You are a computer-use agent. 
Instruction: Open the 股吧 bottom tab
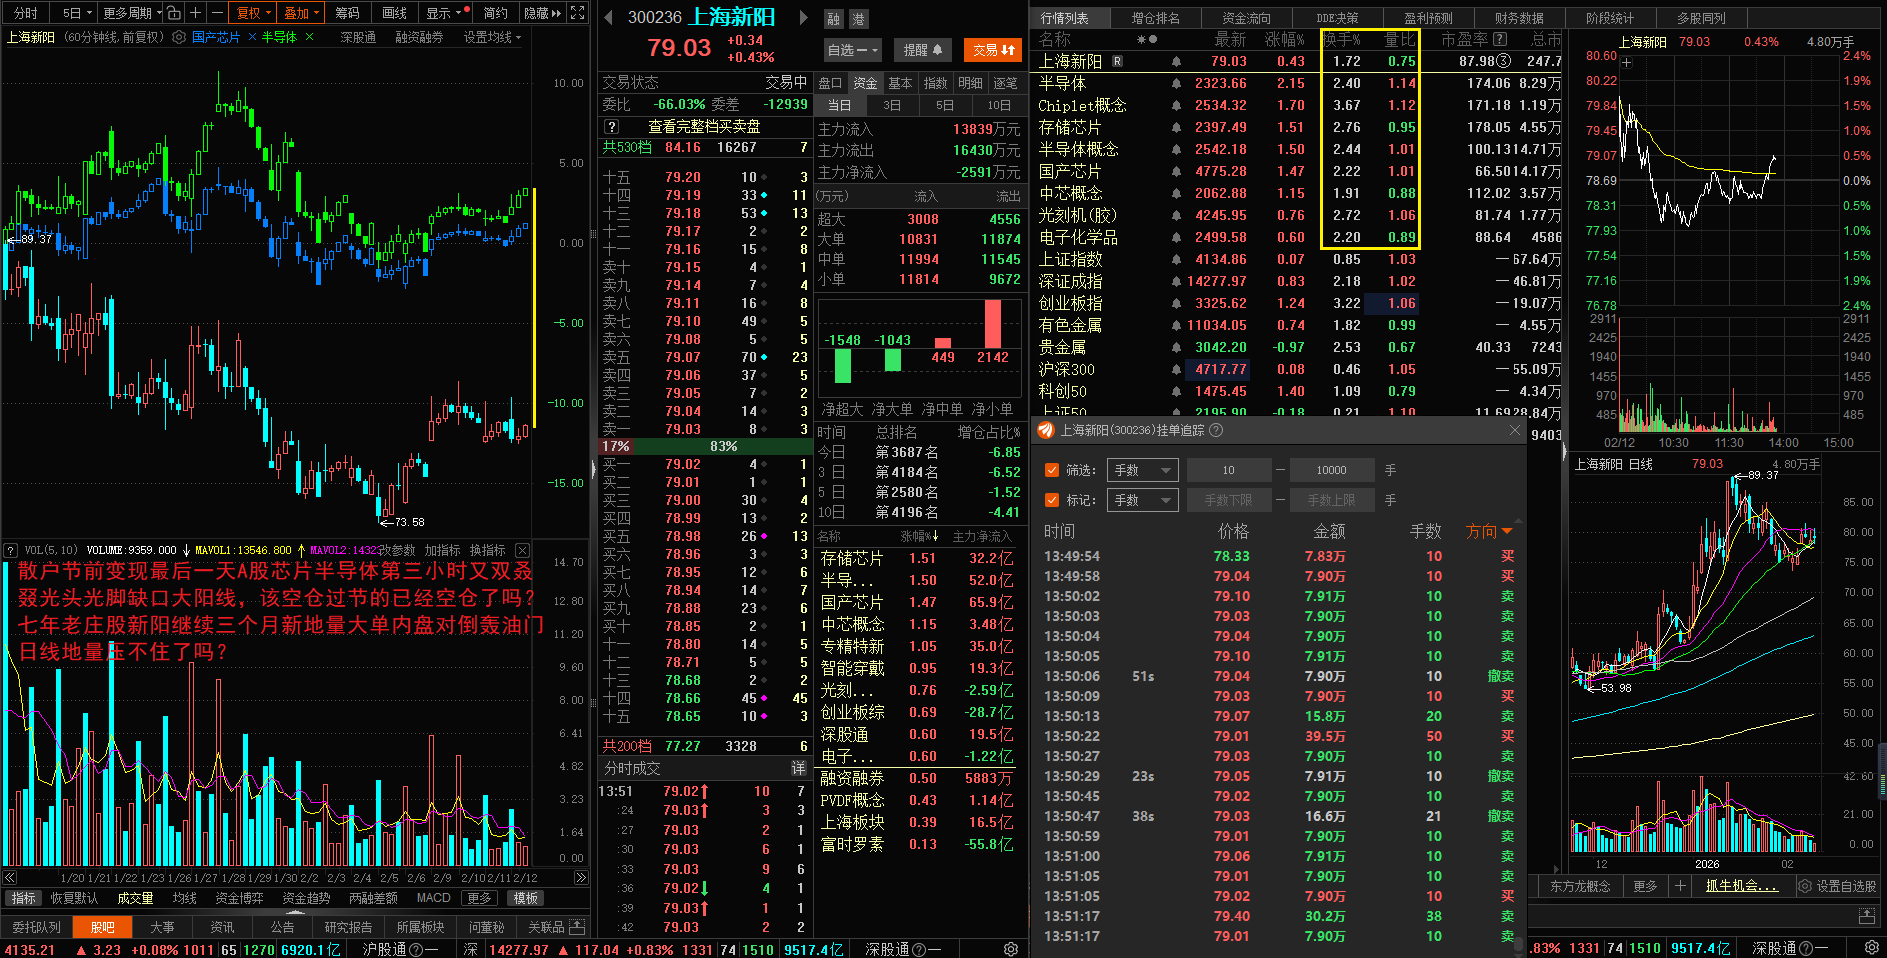tap(103, 927)
